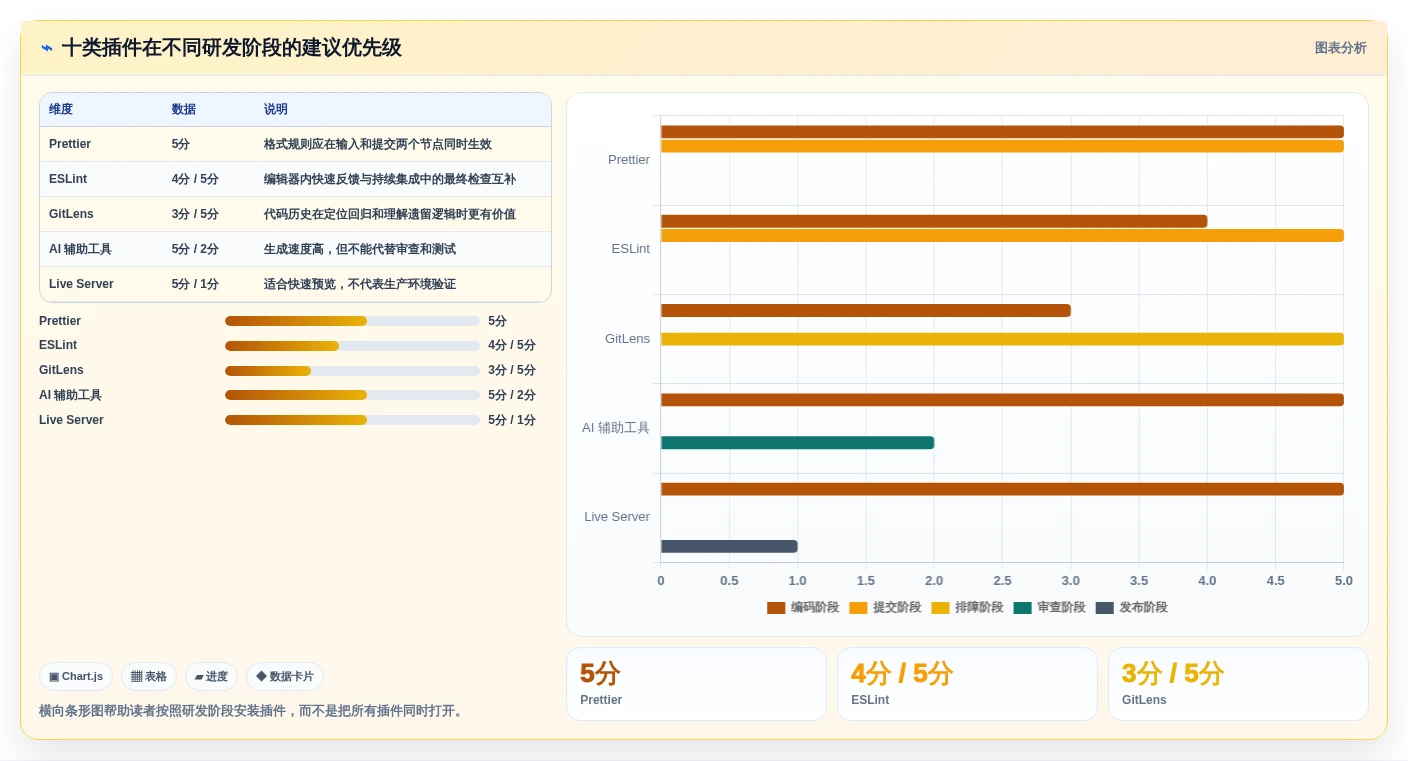Click the page title 十类插件在不同研发阶段的建议优先级
This screenshot has height=761, width=1408.
point(232,48)
